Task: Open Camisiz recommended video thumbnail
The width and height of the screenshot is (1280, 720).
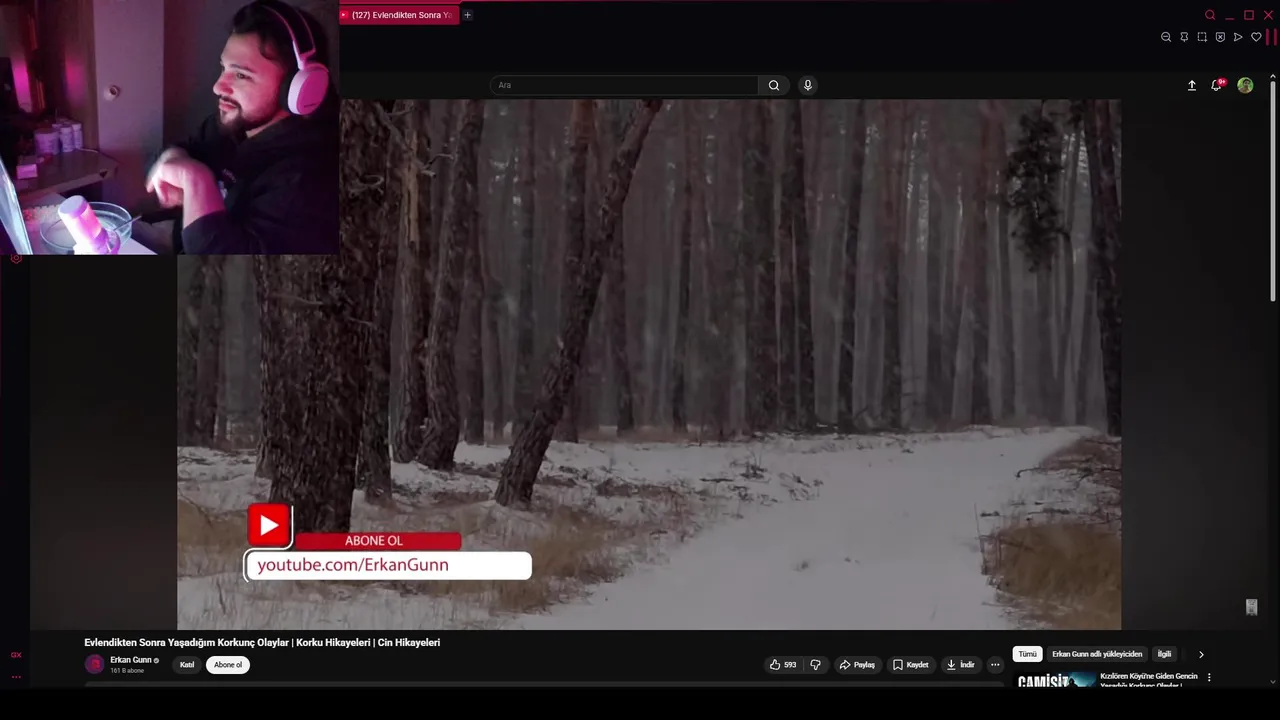Action: (1056, 681)
